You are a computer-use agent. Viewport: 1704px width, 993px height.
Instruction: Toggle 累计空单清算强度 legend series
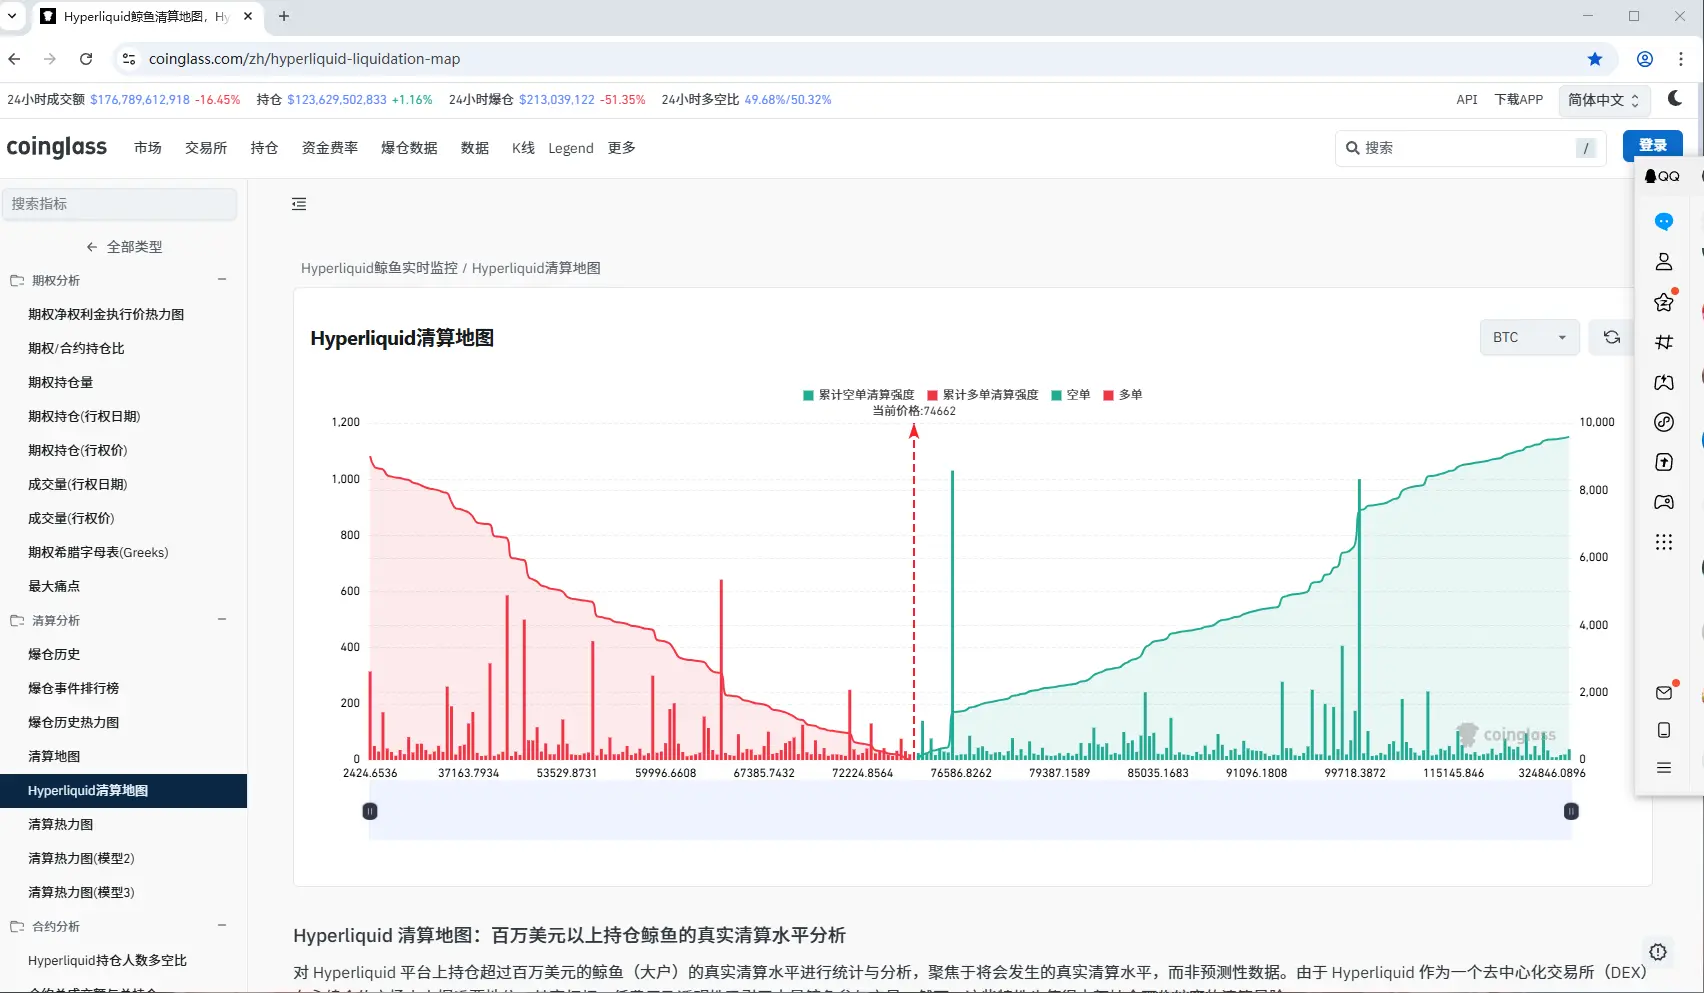click(858, 395)
